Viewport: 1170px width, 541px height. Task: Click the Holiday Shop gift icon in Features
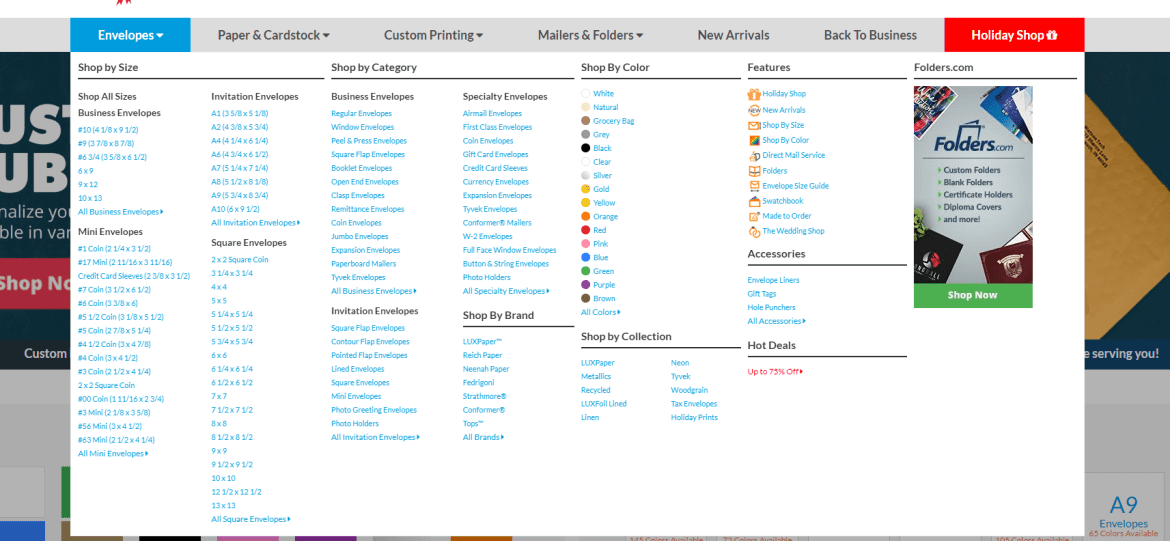pos(754,94)
